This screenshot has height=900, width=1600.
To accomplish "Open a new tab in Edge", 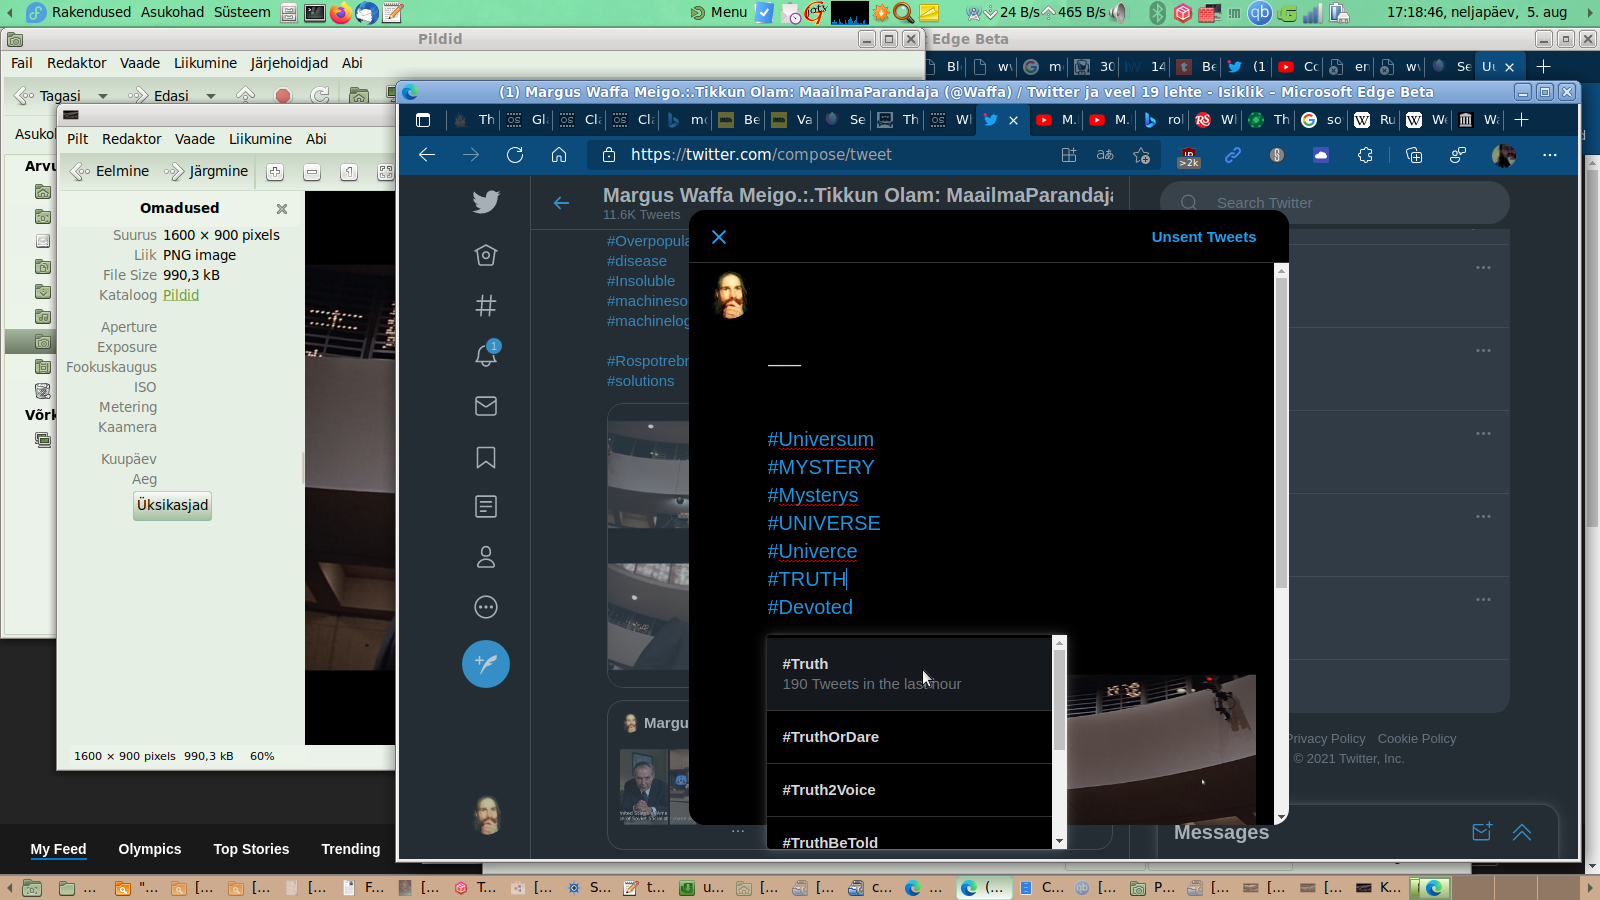I will [x=1522, y=120].
